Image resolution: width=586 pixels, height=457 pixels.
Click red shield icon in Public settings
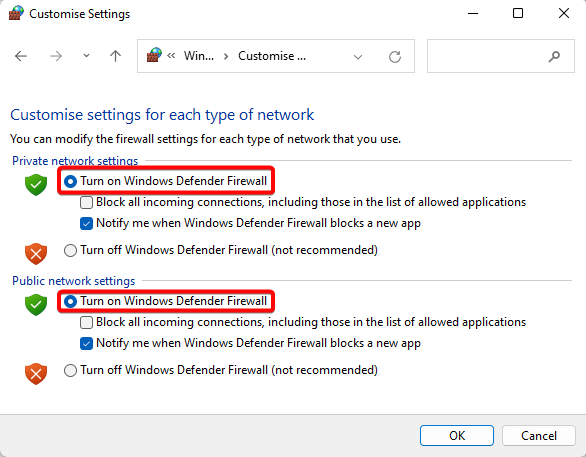click(36, 374)
